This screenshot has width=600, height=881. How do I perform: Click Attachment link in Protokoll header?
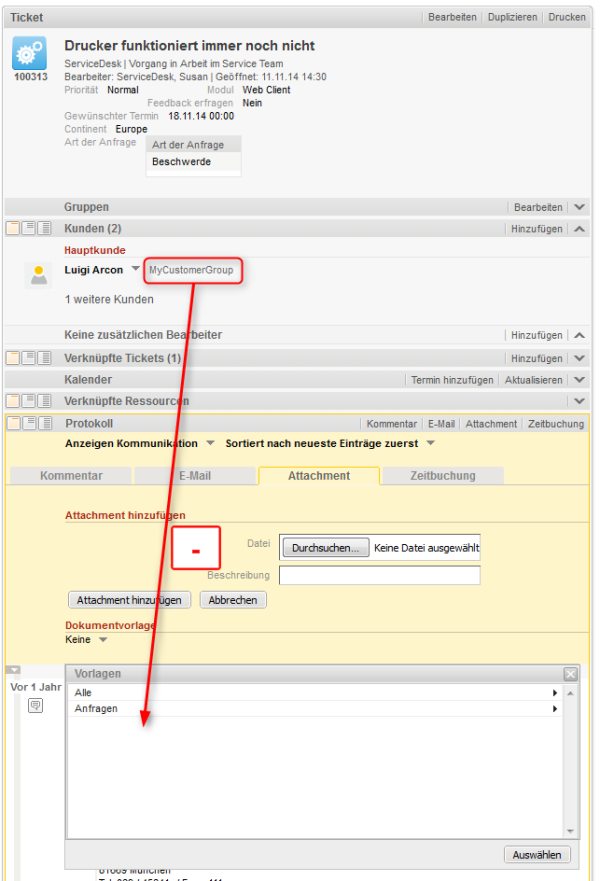tap(491, 424)
